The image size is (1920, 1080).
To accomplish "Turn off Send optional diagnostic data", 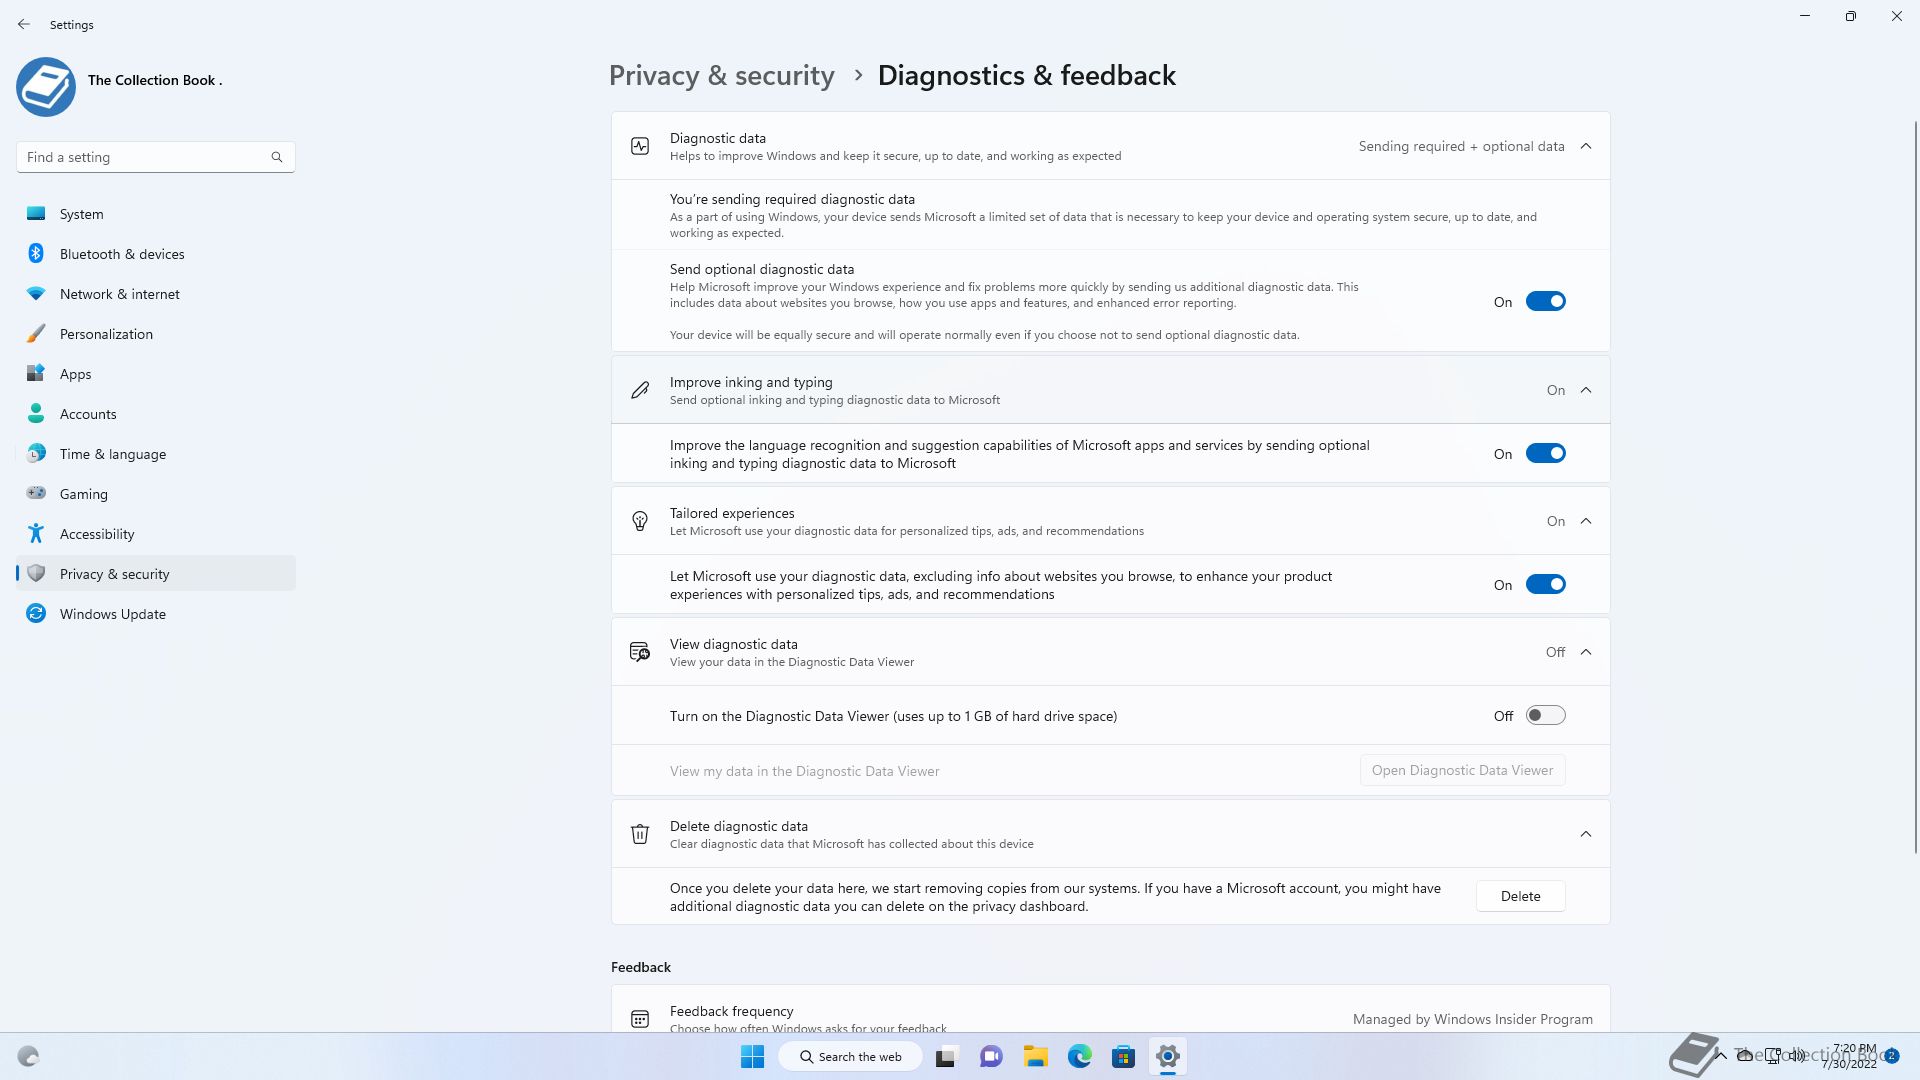I will coord(1545,302).
